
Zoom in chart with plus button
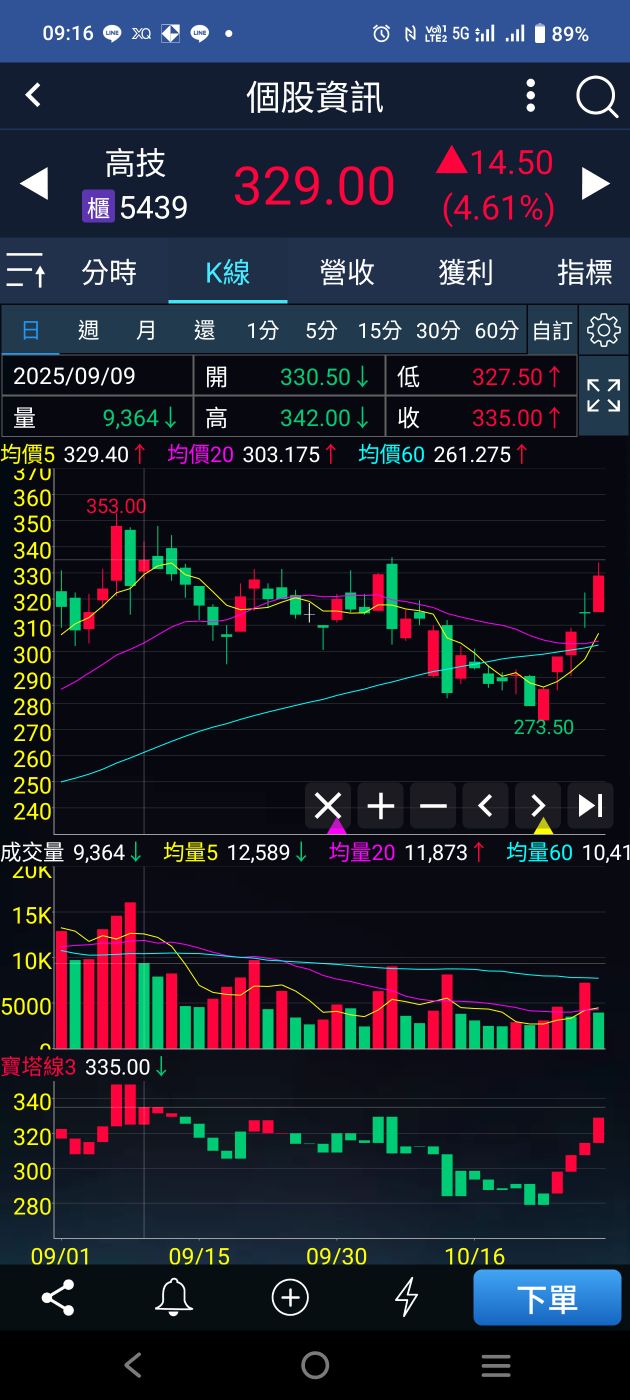pos(381,805)
